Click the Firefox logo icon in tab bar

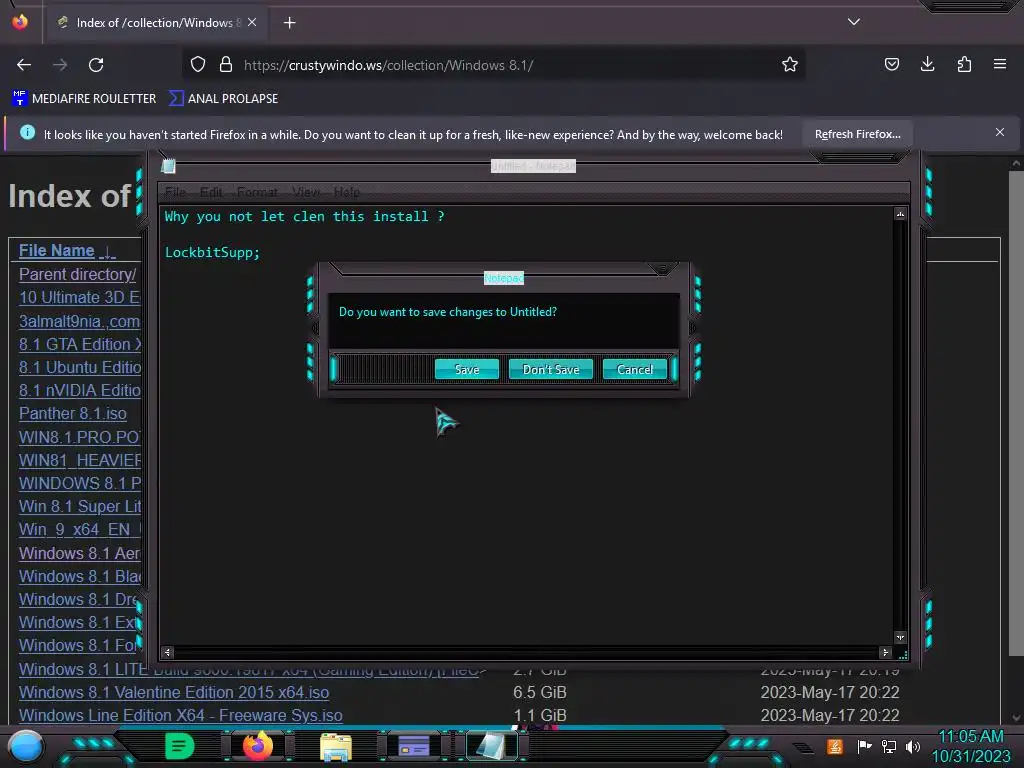point(20,22)
